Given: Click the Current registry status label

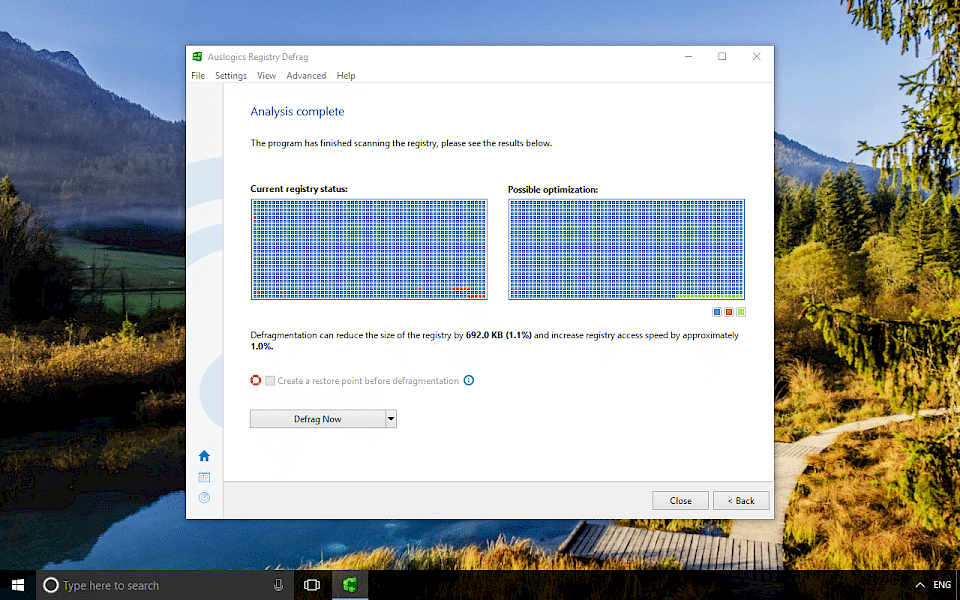Looking at the screenshot, I should (299, 189).
